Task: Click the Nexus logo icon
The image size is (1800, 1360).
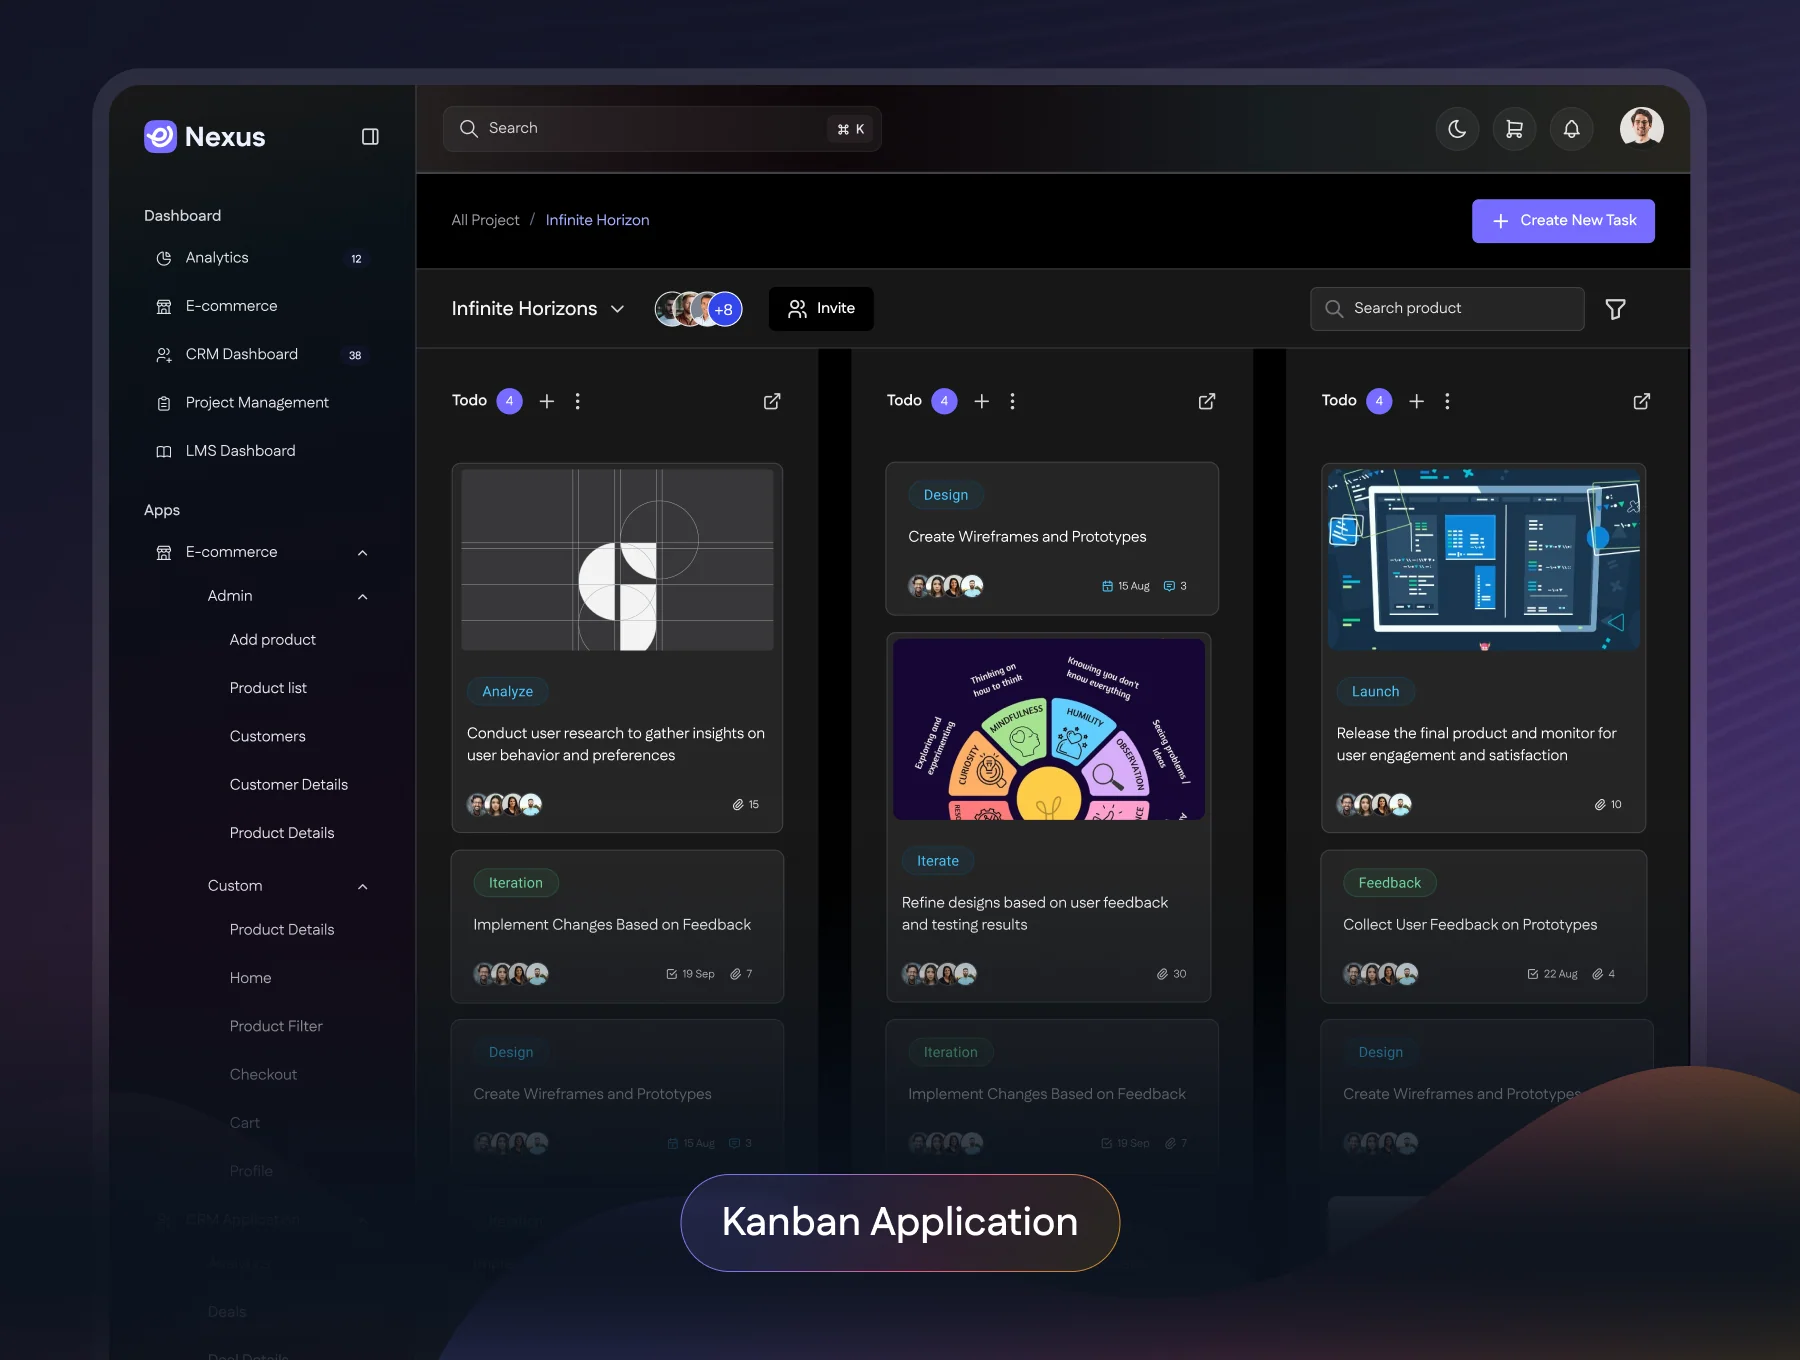Action: point(160,136)
